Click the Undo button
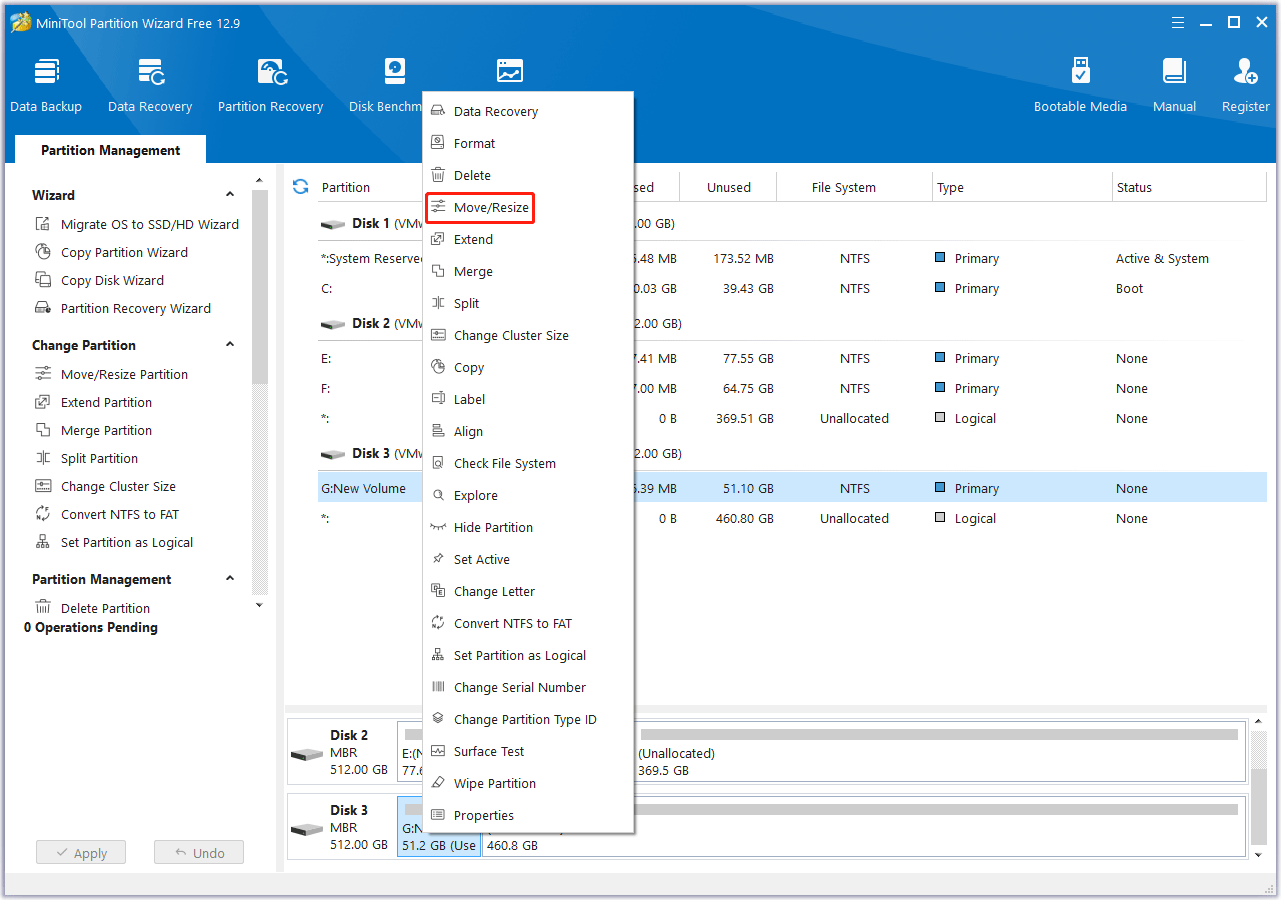 pyautogui.click(x=199, y=853)
